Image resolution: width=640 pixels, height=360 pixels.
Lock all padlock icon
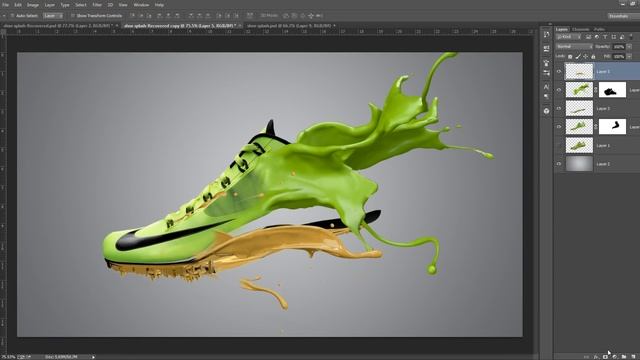point(593,56)
